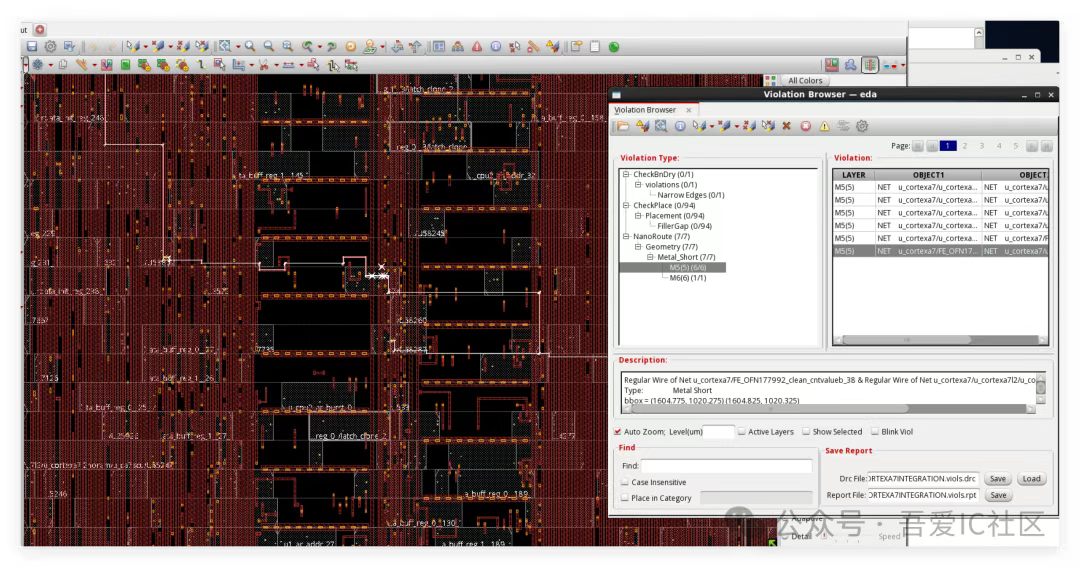Click the fit view icon in main toolbar
This screenshot has width=1080, height=567.
tap(287, 46)
